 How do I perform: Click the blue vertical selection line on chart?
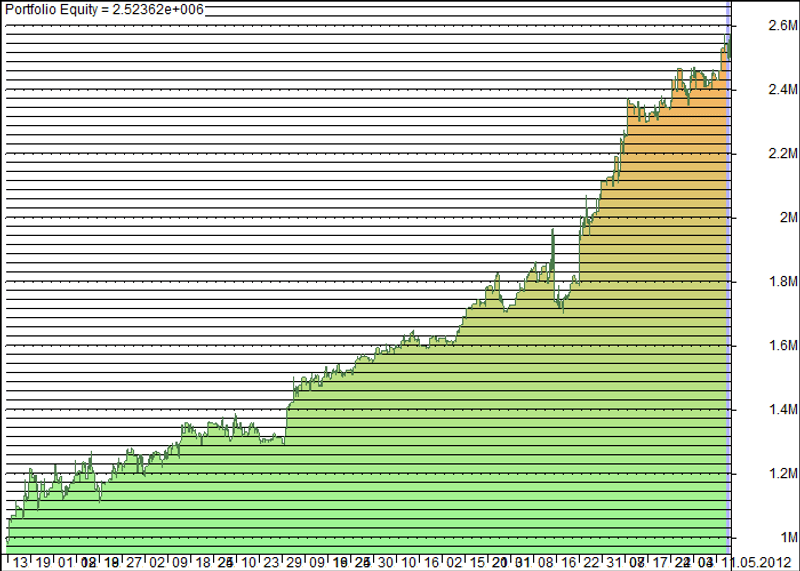(x=729, y=276)
